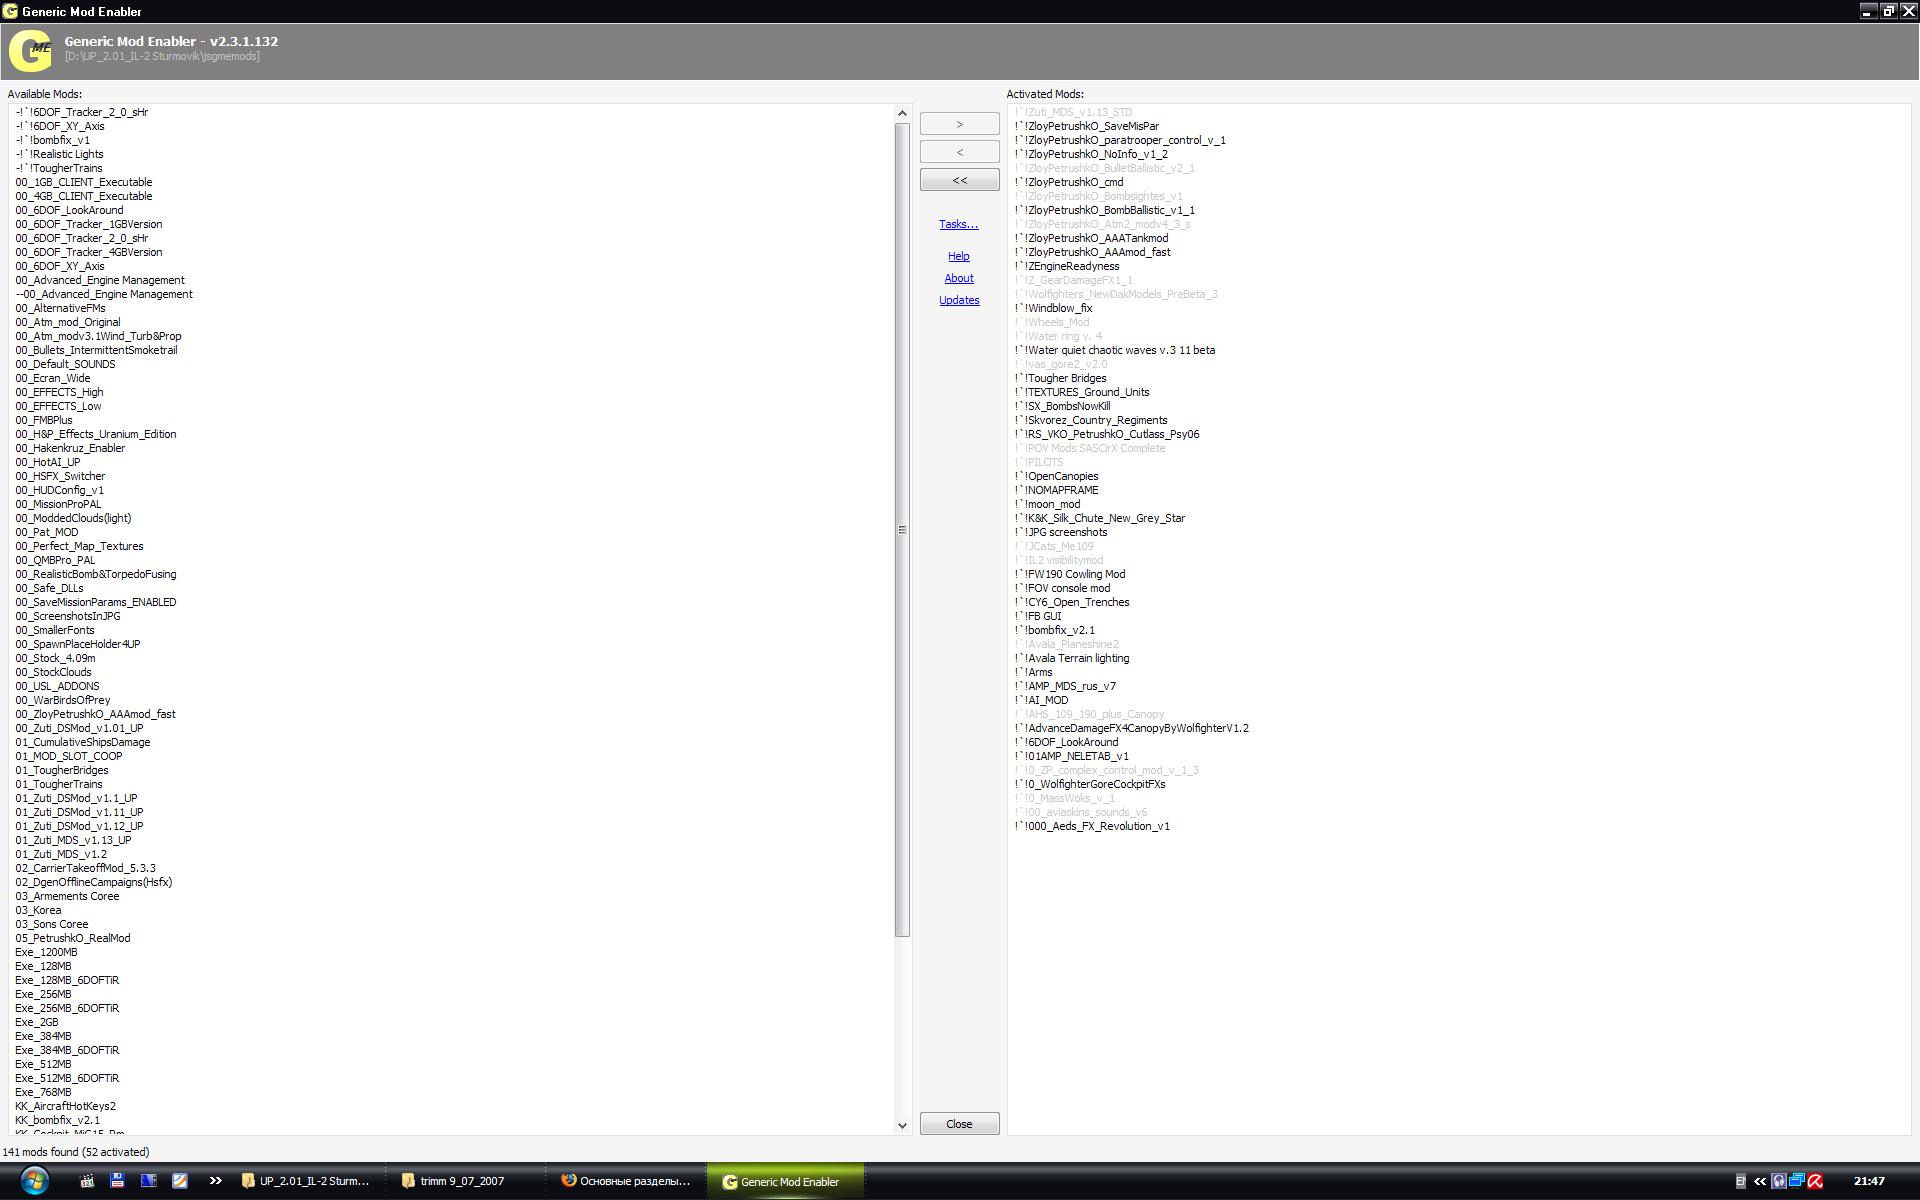Open the Tasks... link
This screenshot has width=1920, height=1200.
point(958,224)
